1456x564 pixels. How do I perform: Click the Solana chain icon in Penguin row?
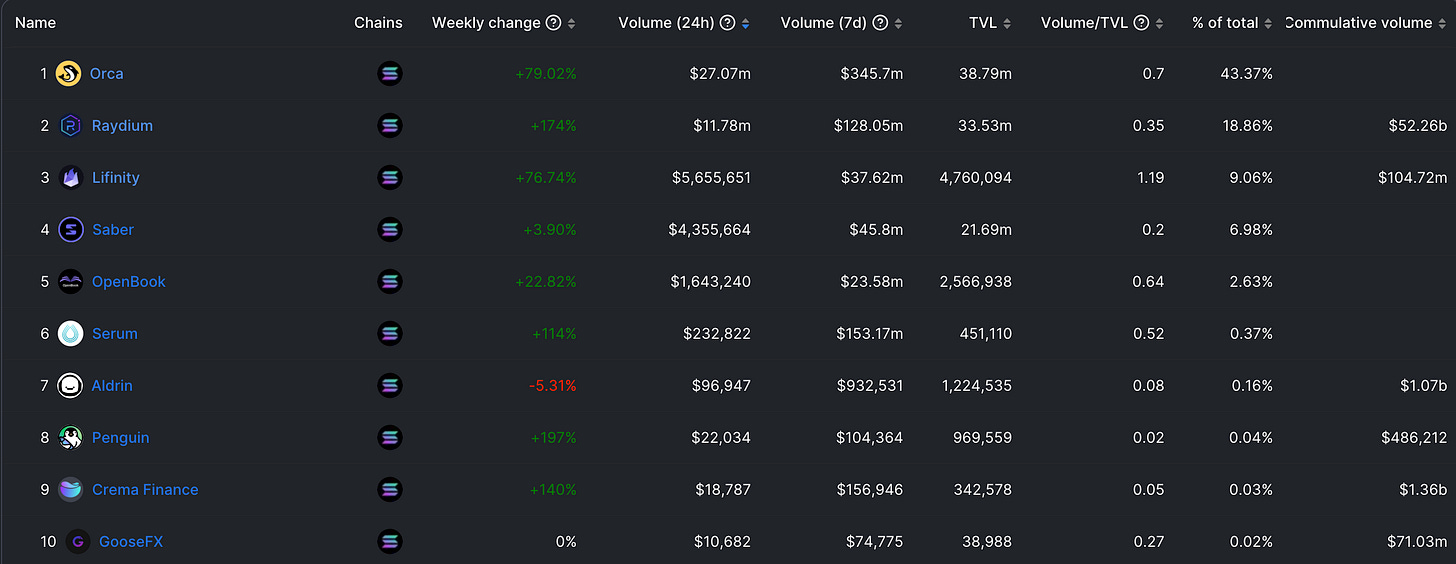tap(390, 437)
